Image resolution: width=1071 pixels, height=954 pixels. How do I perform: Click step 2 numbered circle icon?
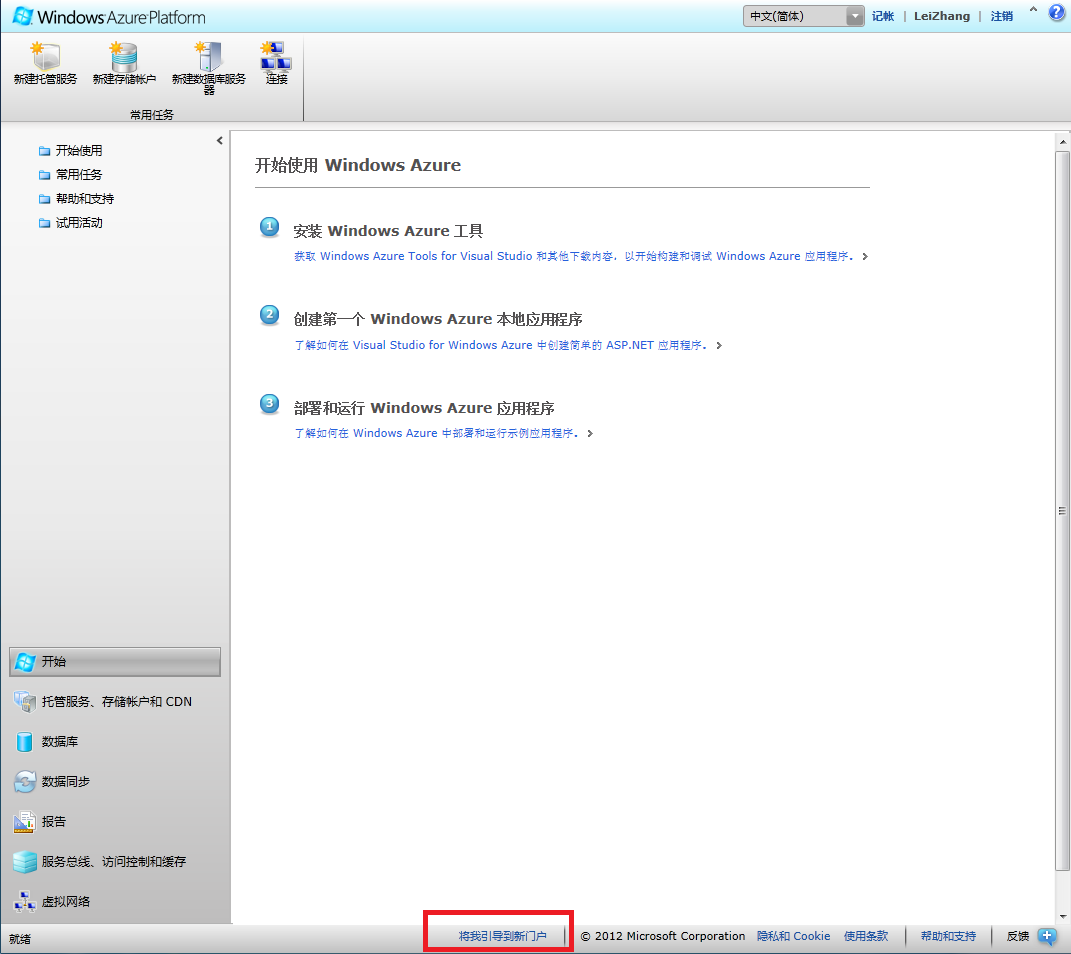(x=269, y=315)
